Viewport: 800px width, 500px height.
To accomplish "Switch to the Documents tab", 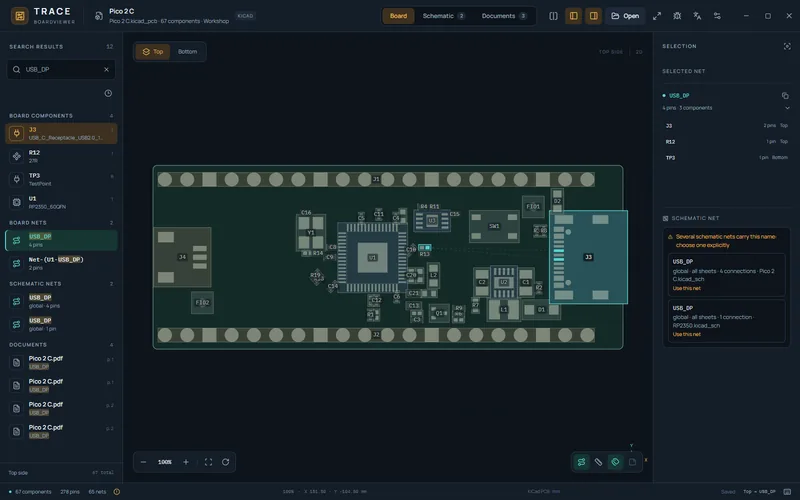I will pyautogui.click(x=504, y=16).
